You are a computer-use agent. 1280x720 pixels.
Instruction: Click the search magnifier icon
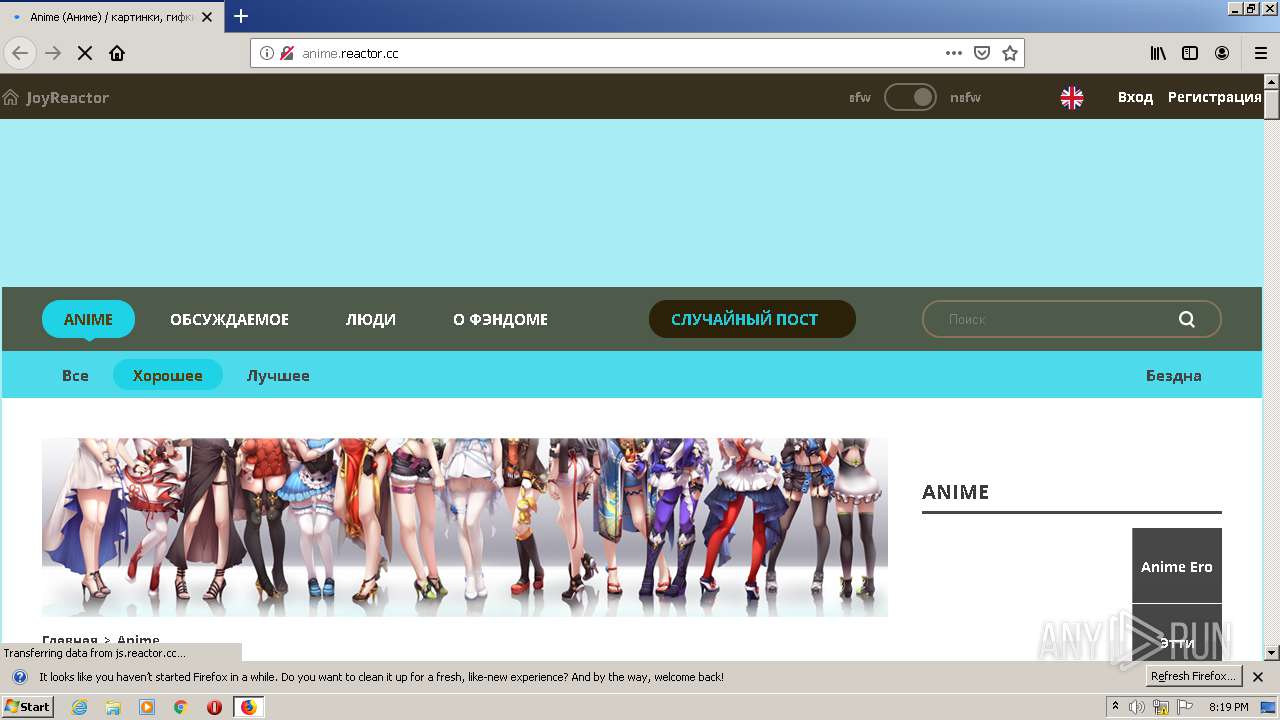point(1187,319)
